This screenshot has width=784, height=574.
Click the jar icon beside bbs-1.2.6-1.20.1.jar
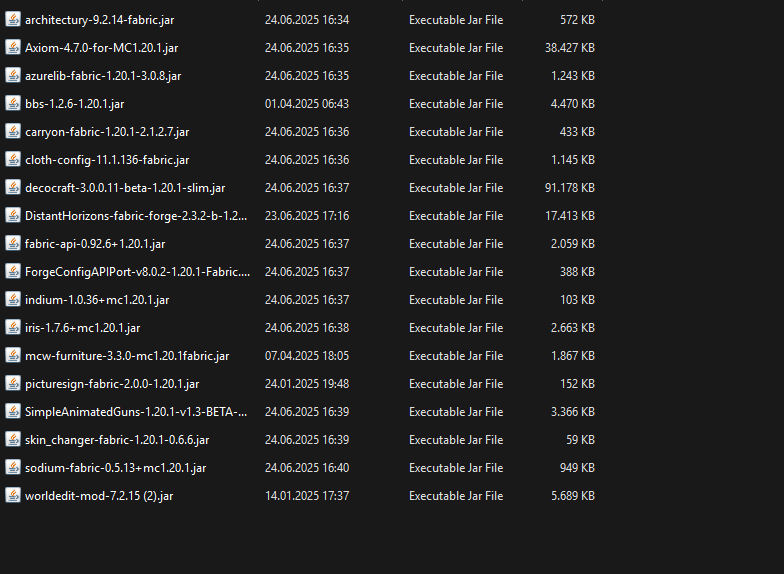click(13, 104)
